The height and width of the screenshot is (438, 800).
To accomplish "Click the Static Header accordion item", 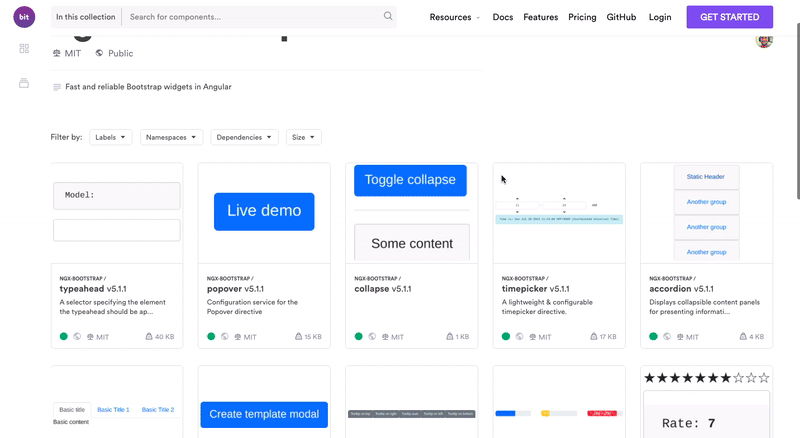I will point(706,177).
